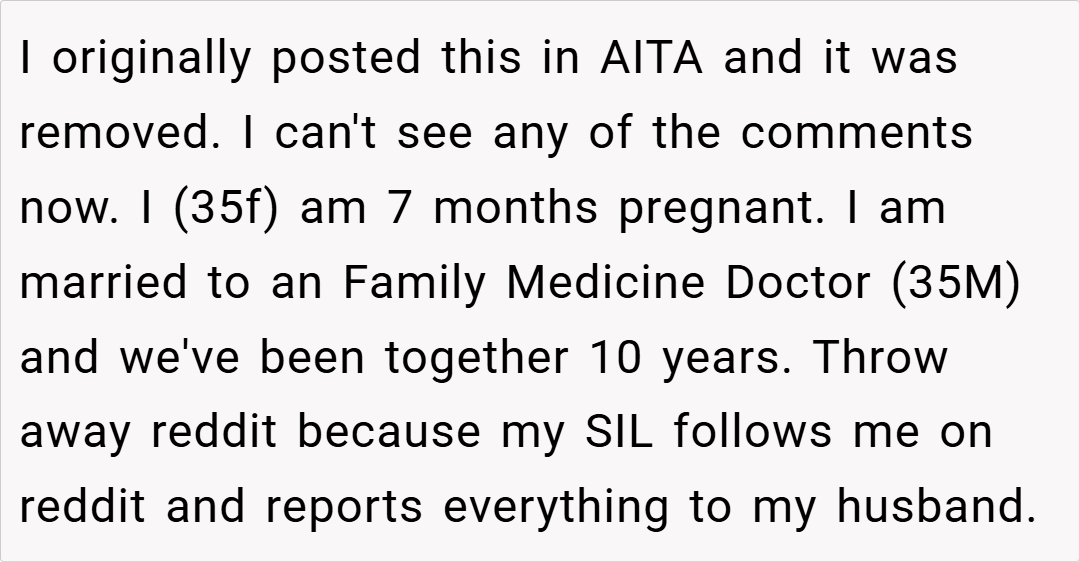The image size is (1079, 562).
Task: Click the word "Throw"
Action: point(880,358)
